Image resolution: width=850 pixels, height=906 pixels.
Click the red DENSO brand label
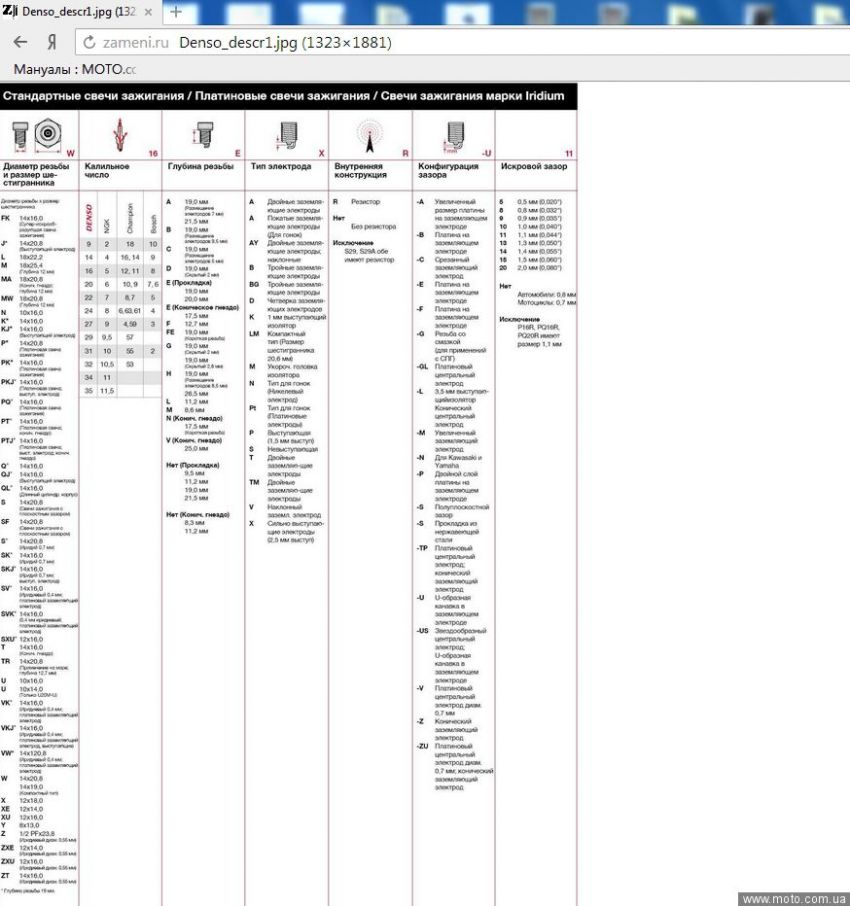pyautogui.click(x=88, y=217)
